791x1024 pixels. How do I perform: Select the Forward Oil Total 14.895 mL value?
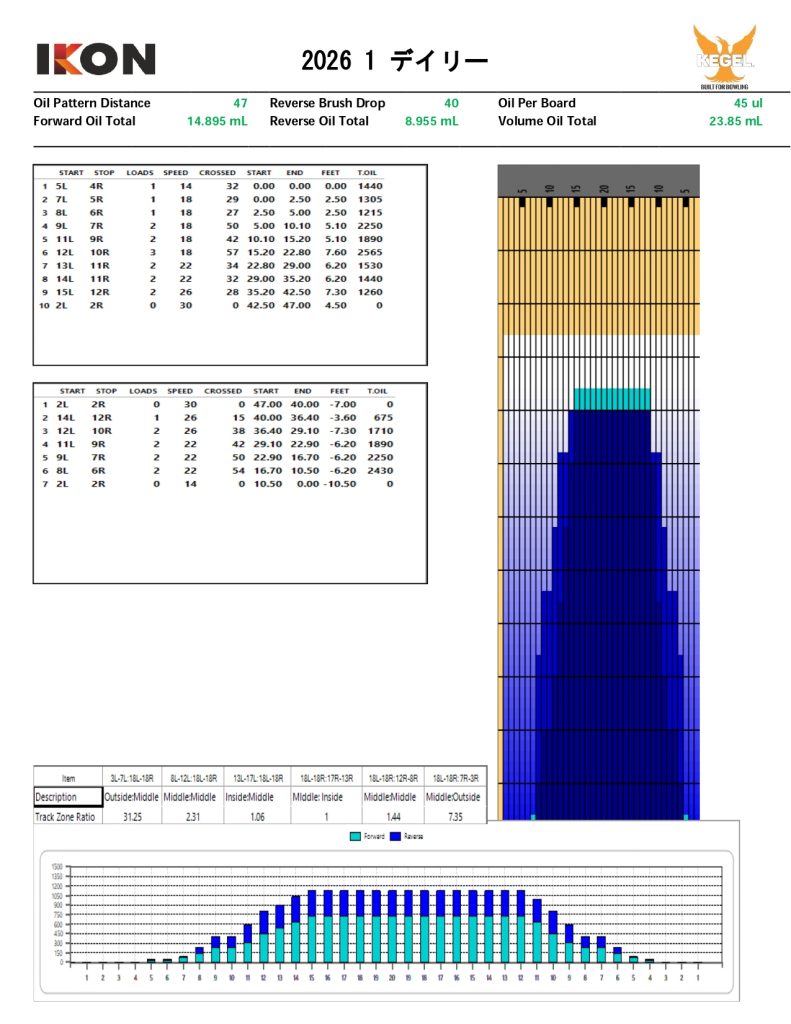point(217,121)
